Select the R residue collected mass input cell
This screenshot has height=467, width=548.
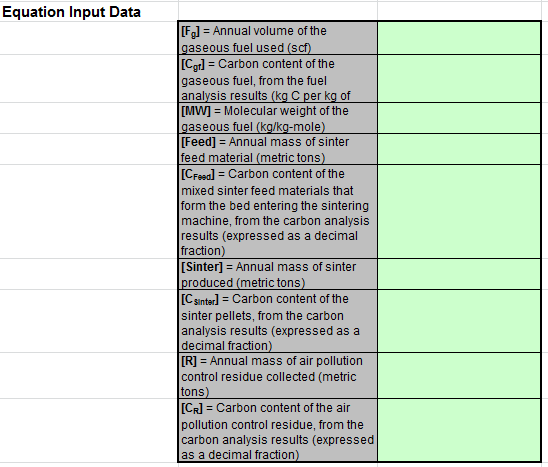[459, 376]
